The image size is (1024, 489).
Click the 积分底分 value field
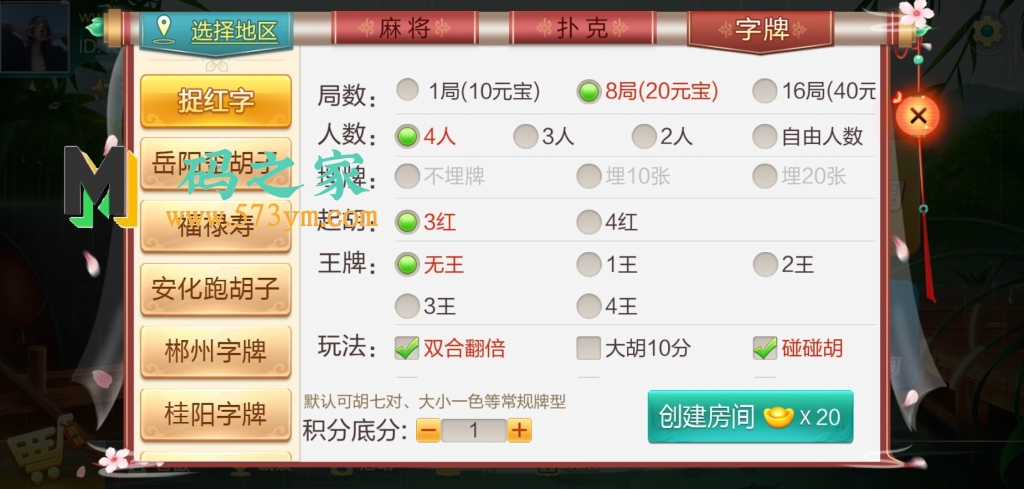point(473,430)
